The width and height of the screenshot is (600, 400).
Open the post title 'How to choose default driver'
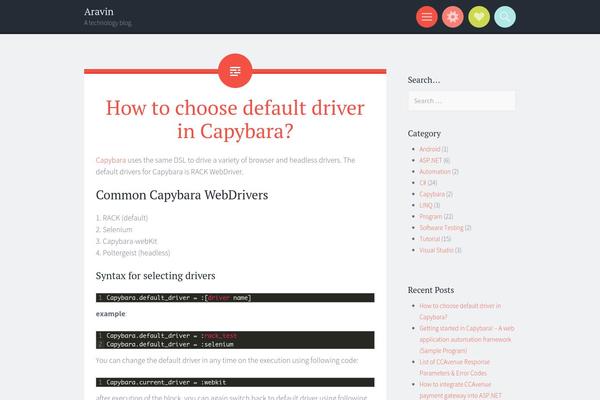click(235, 119)
